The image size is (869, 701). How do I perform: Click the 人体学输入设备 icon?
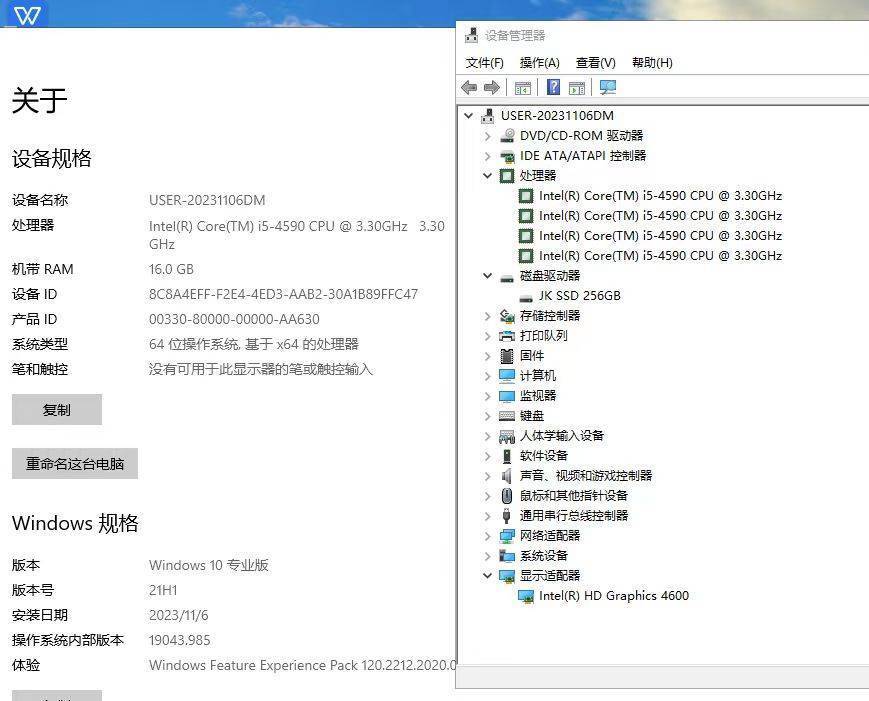pyautogui.click(x=507, y=436)
